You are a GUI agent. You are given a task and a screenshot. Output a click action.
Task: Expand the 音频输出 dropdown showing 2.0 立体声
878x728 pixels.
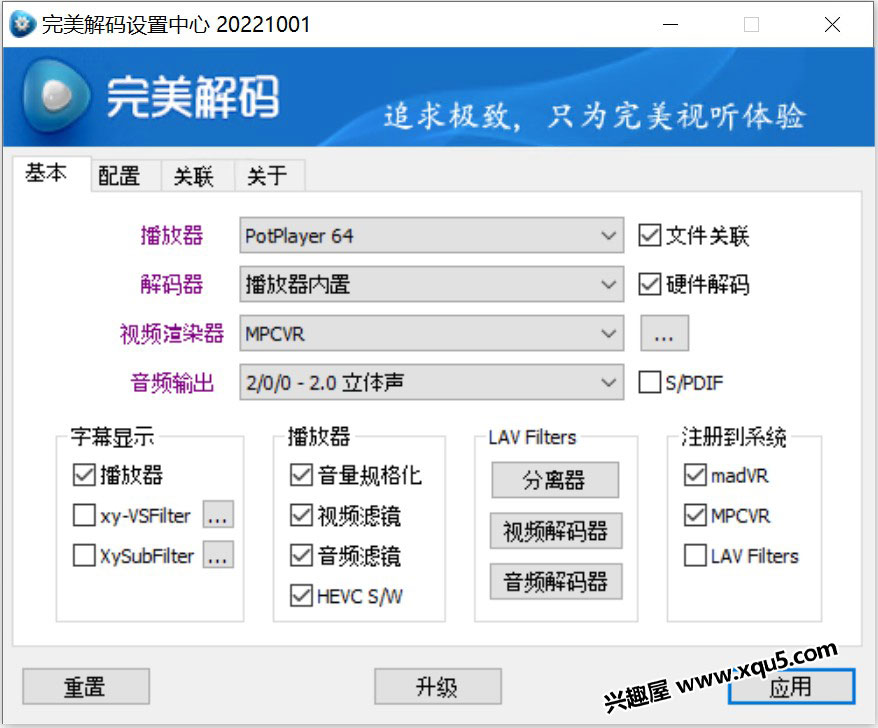pos(431,382)
